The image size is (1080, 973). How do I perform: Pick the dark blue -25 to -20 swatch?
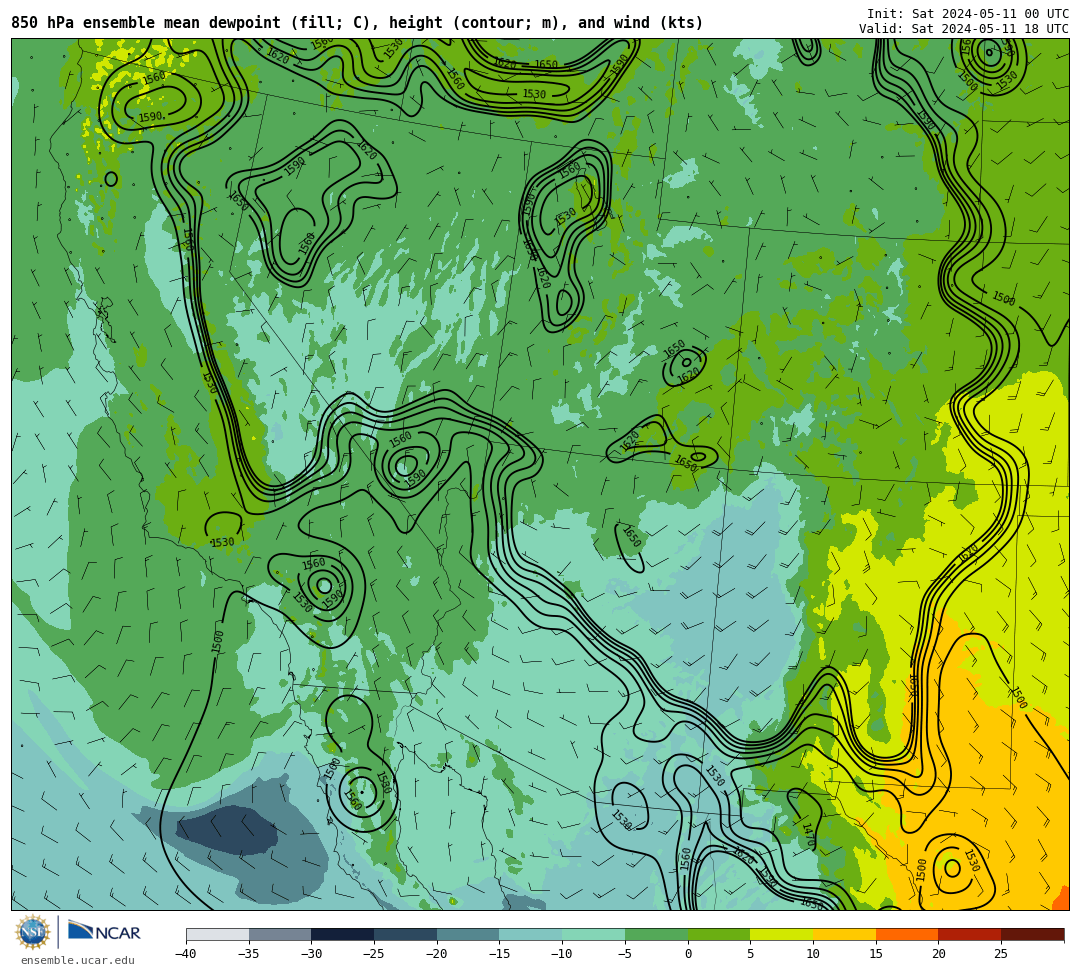[x=406, y=934]
